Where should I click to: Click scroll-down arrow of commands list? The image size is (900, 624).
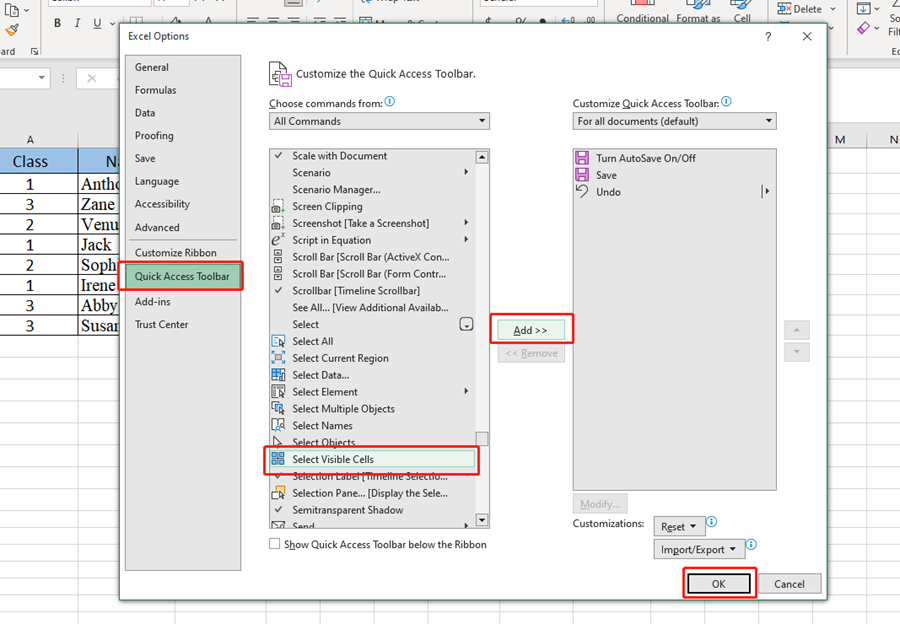[x=482, y=520]
